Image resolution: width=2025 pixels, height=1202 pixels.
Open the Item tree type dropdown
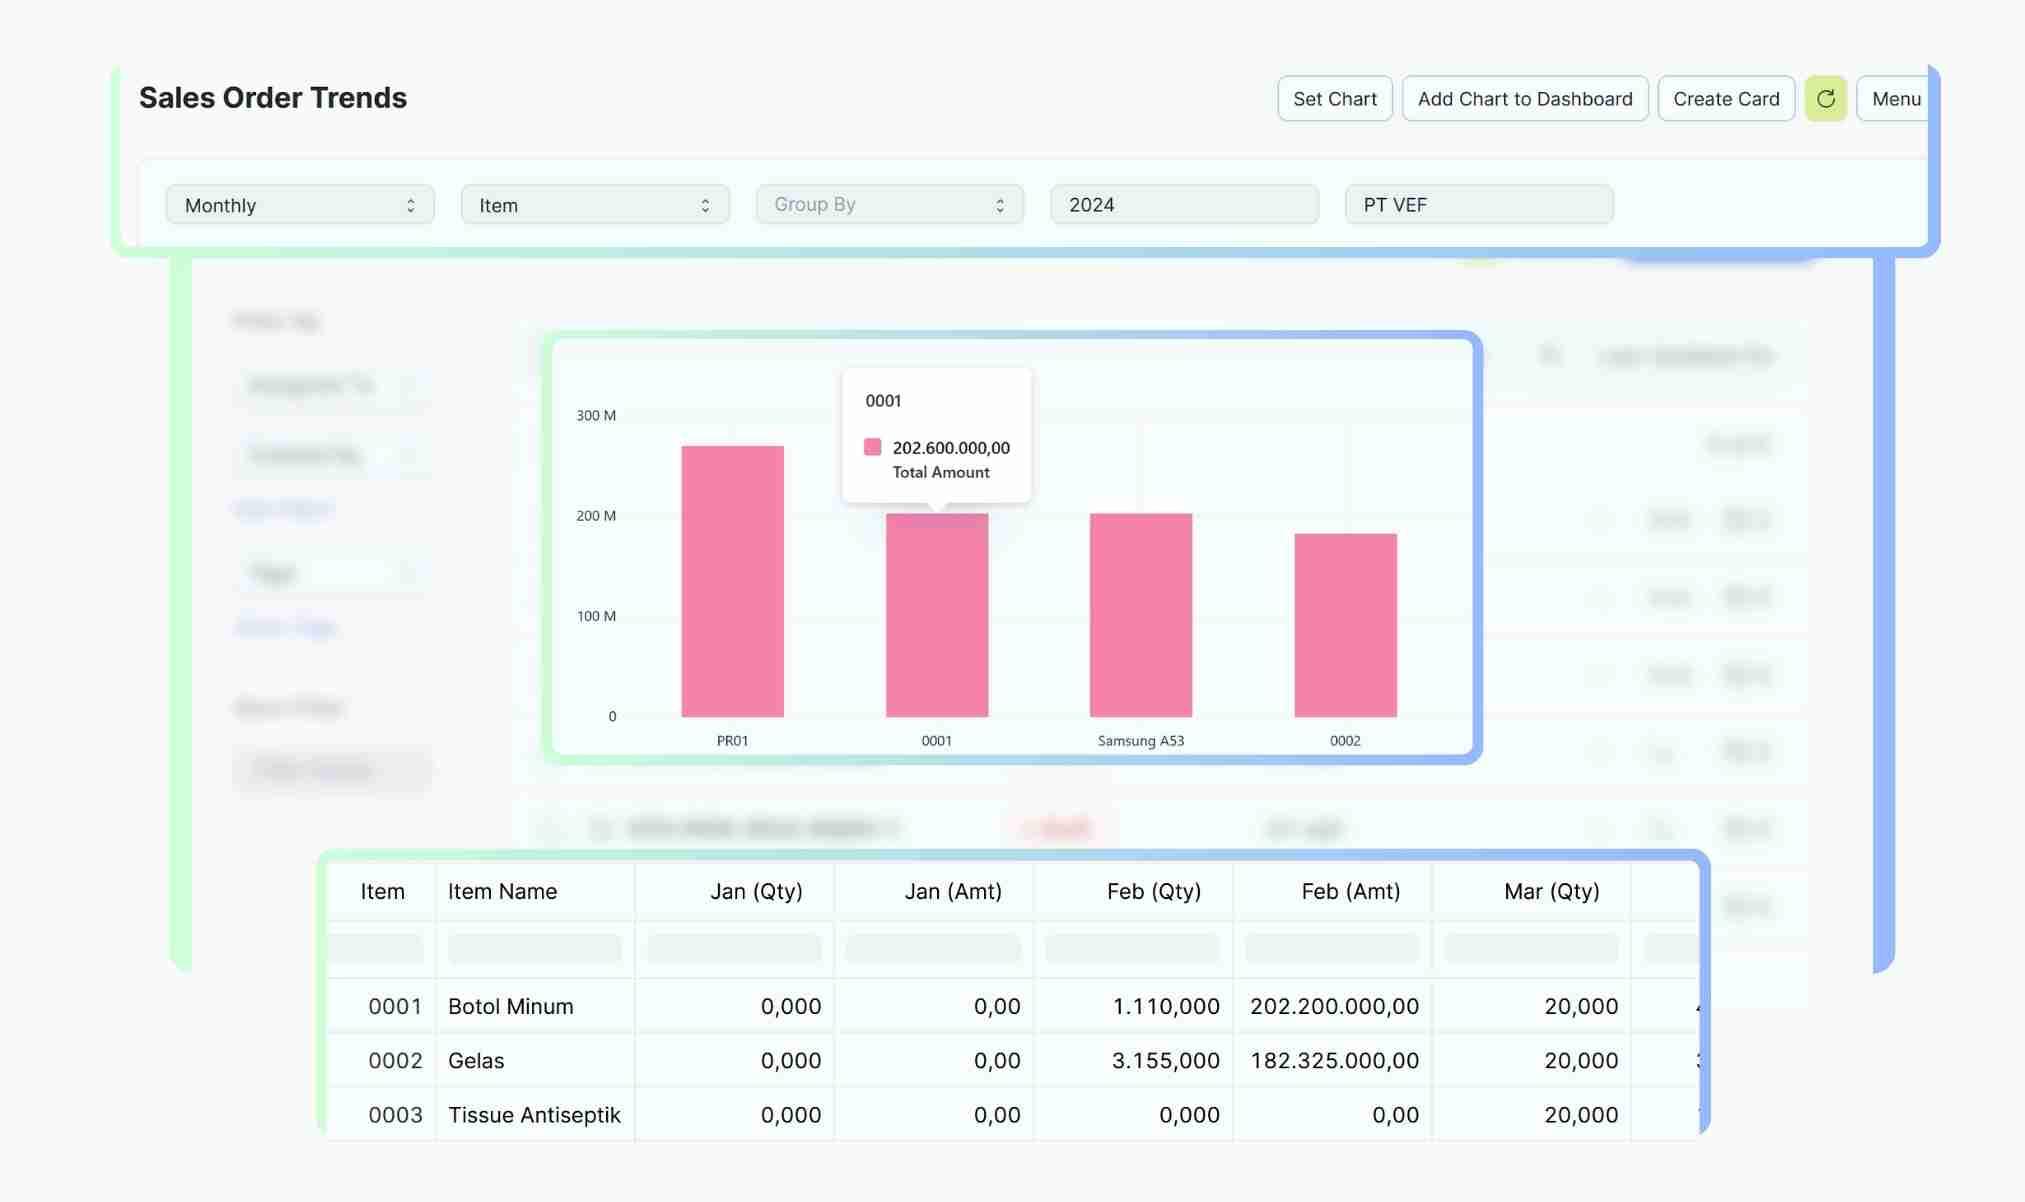click(594, 205)
